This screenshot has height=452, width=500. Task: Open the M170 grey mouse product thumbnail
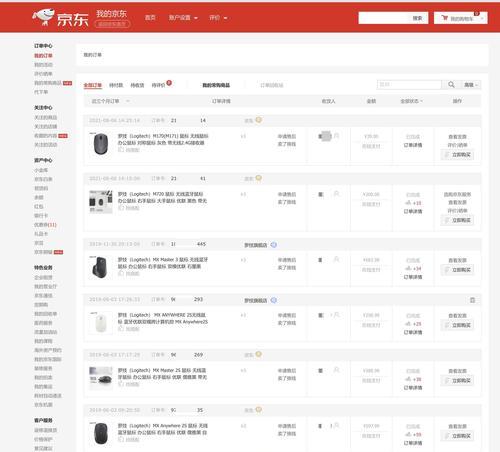point(101,144)
